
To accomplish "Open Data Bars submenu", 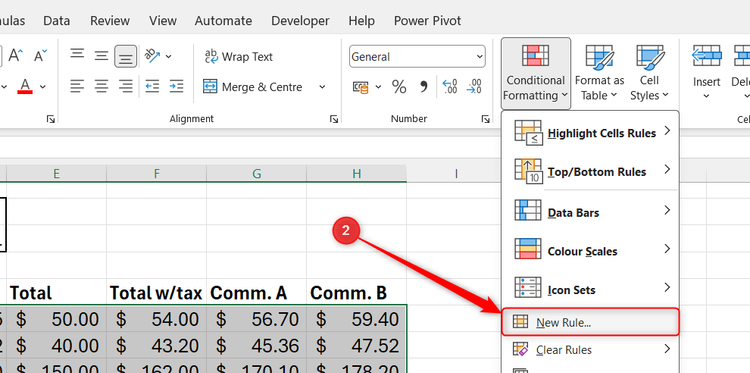I will [x=590, y=212].
